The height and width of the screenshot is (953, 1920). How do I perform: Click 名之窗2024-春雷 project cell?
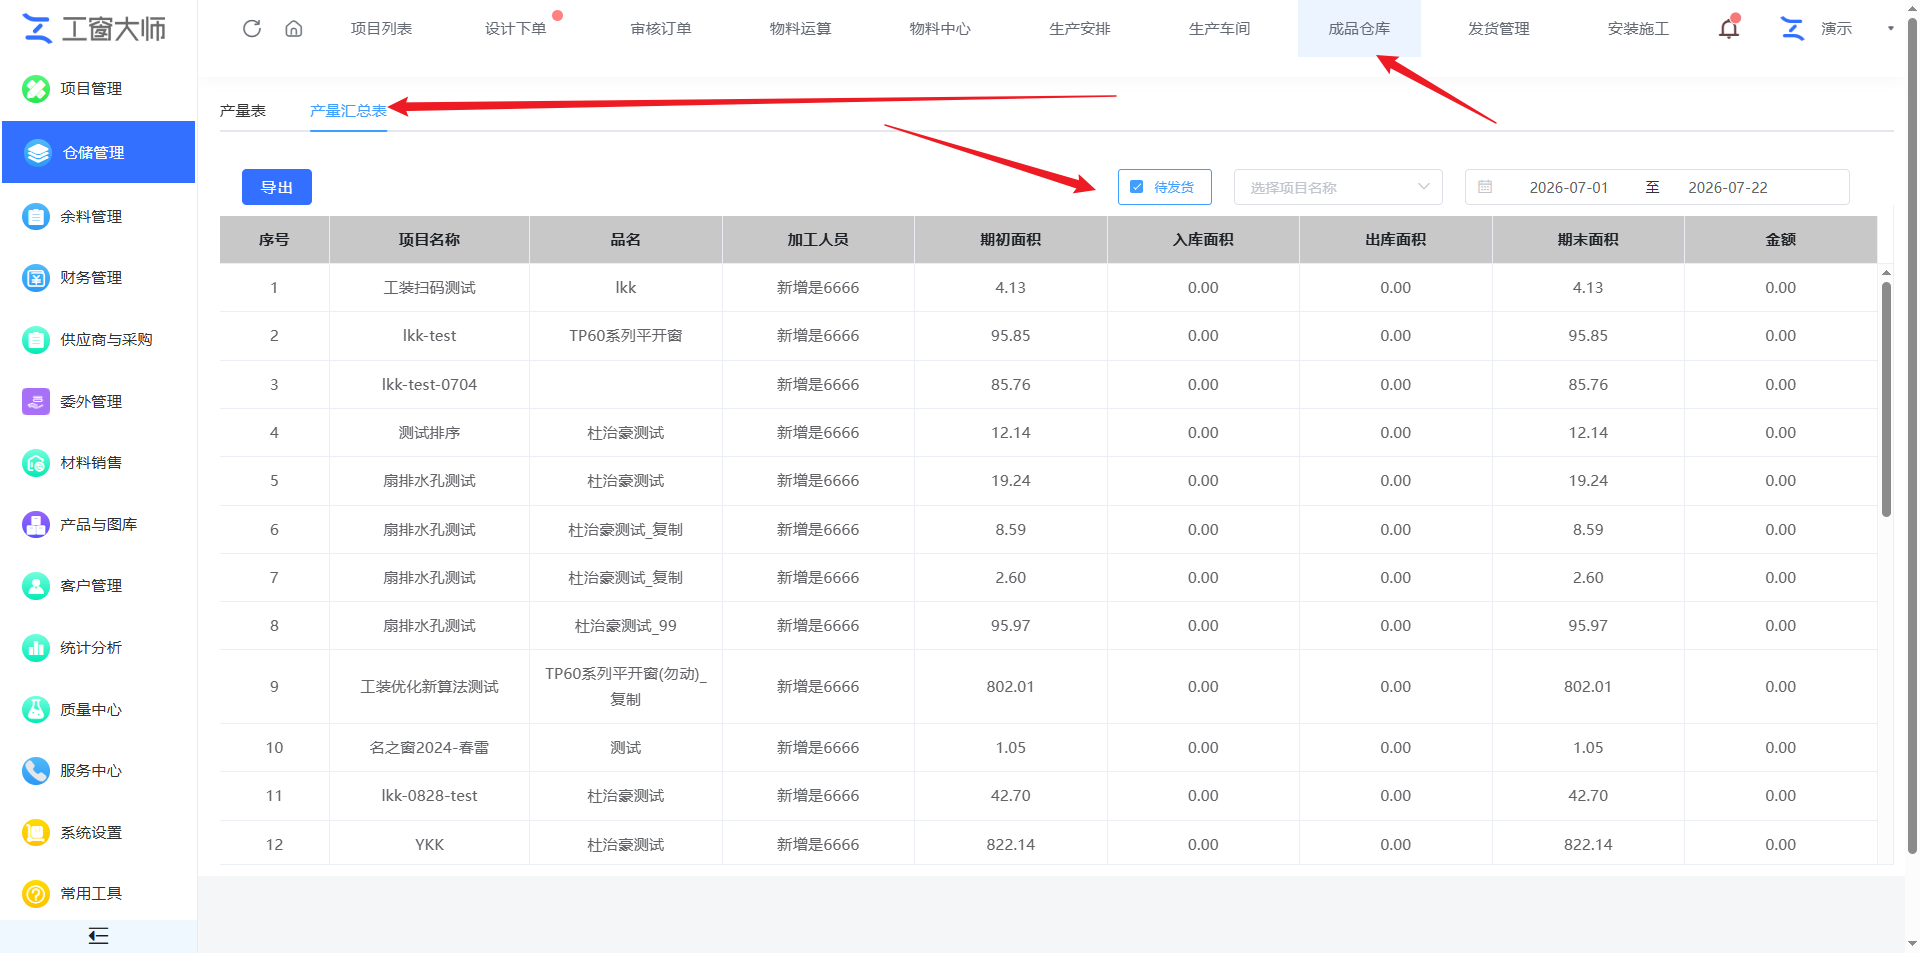pyautogui.click(x=429, y=748)
